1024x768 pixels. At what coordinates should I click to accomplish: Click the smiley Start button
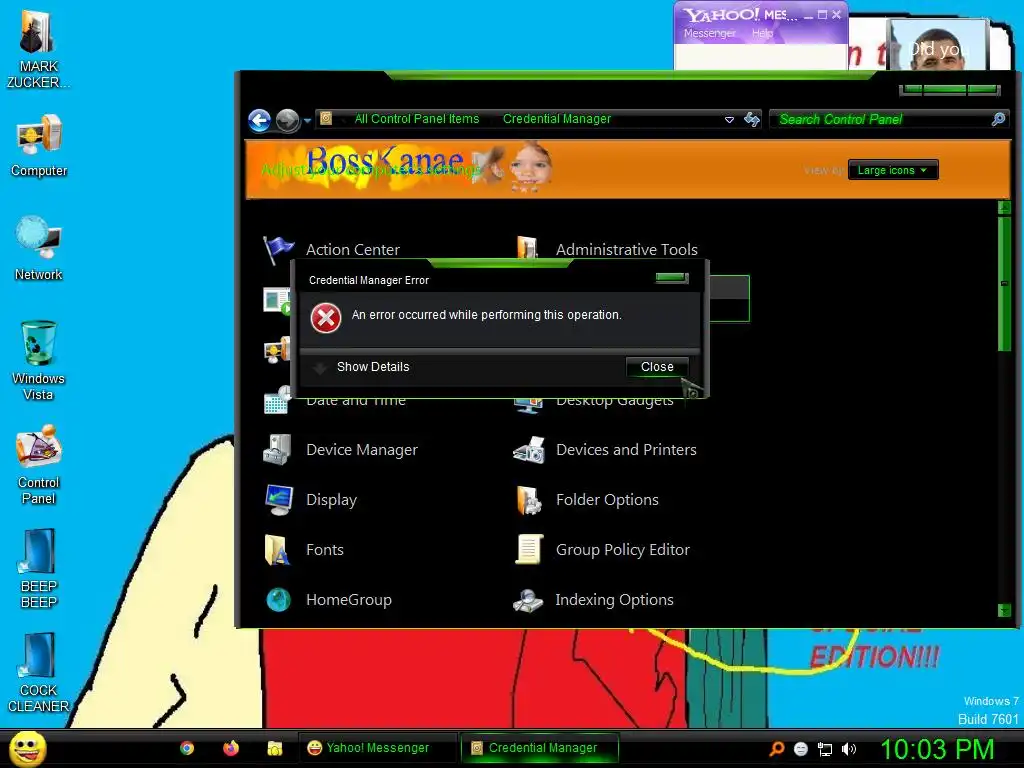28,748
